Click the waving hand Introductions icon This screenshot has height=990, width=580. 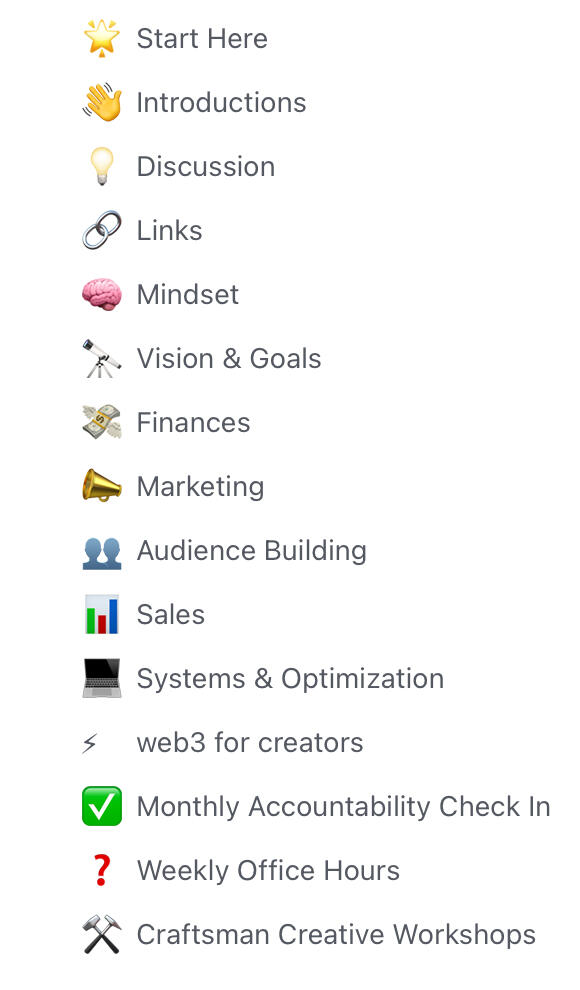click(x=102, y=102)
